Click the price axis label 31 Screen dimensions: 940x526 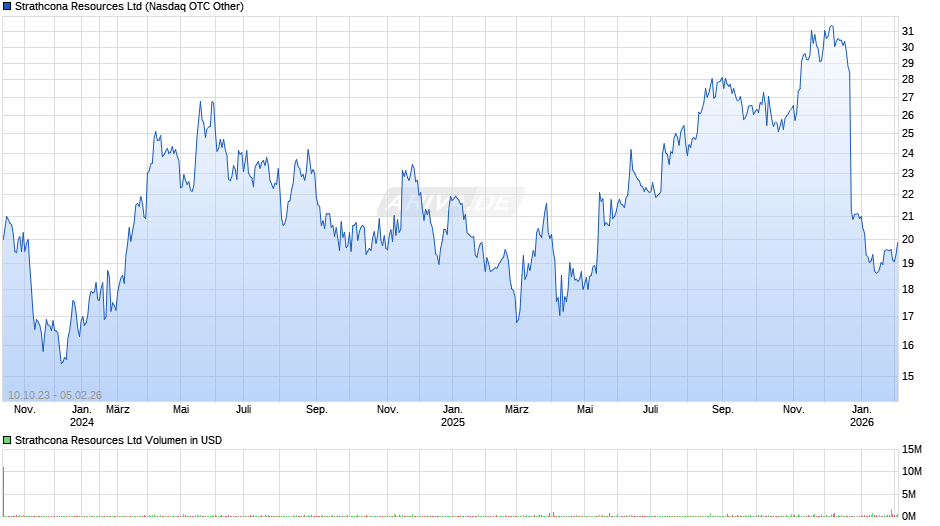(908, 31)
